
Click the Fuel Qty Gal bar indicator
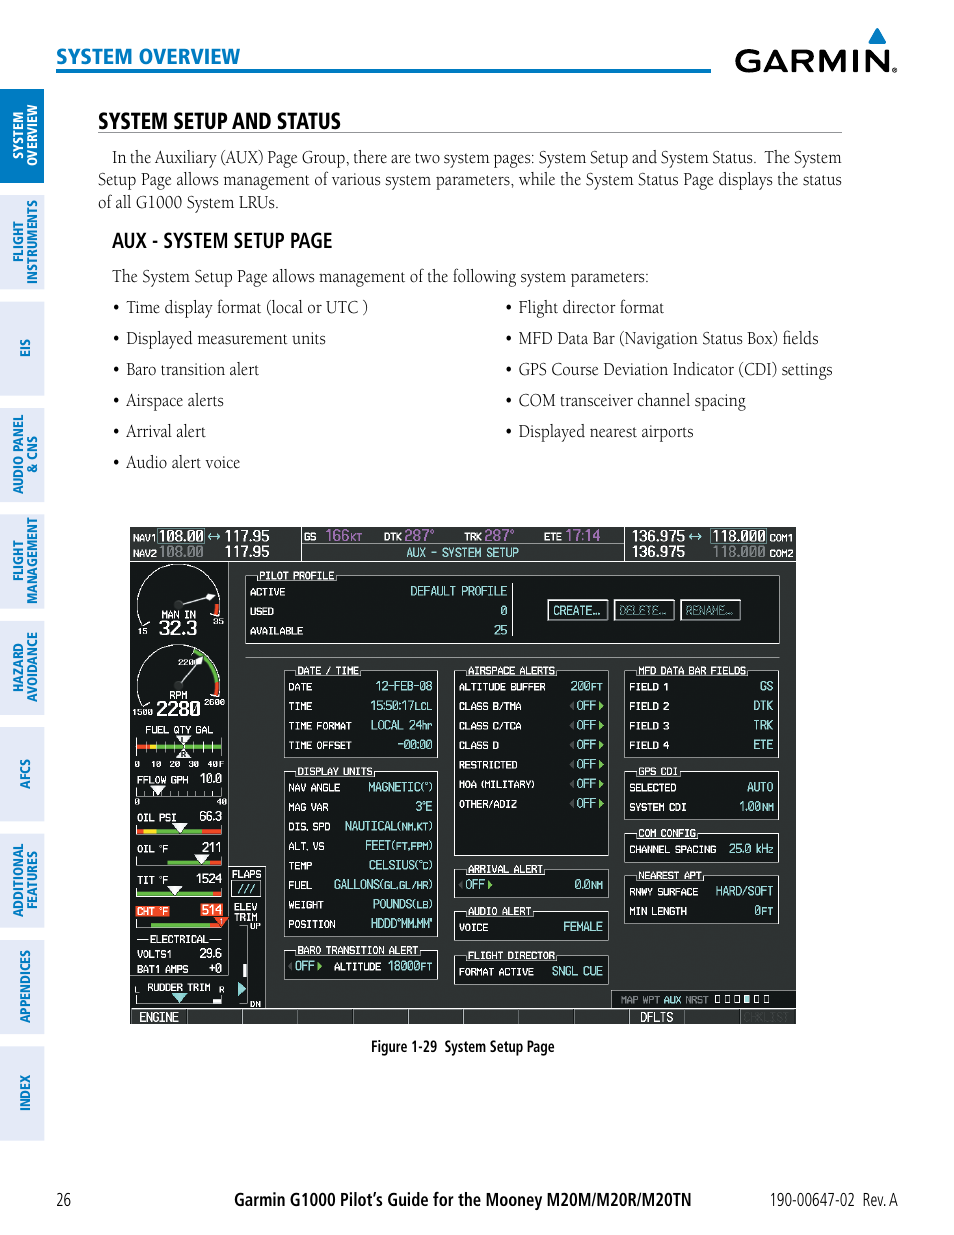click(x=179, y=746)
